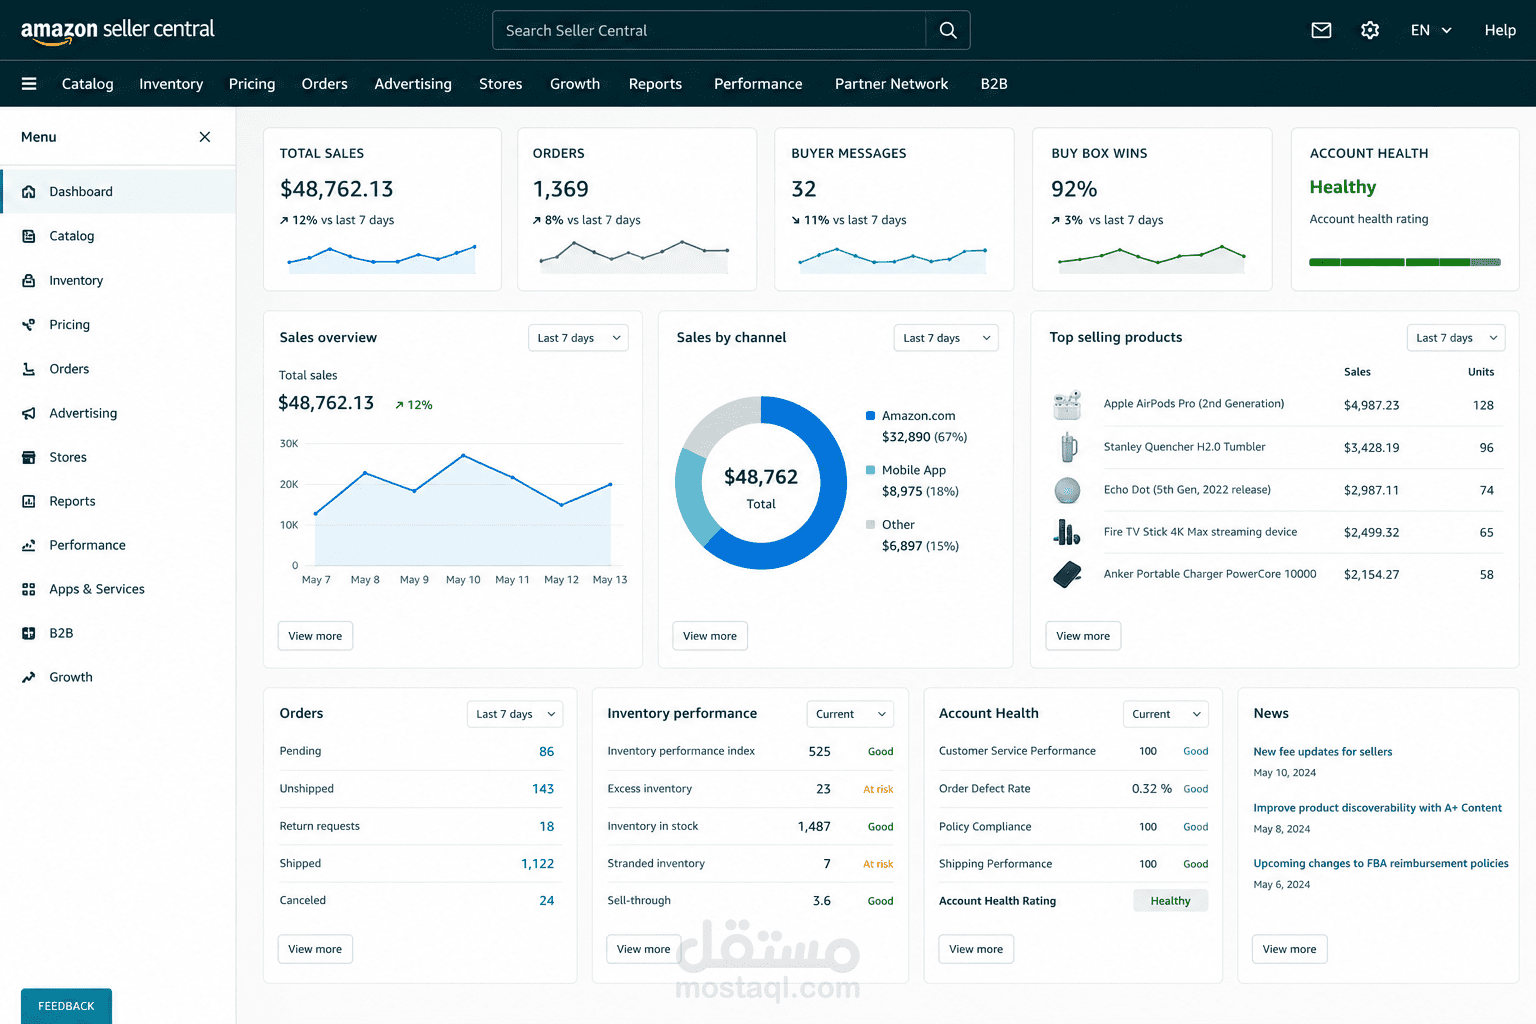Image resolution: width=1536 pixels, height=1024 pixels.
Task: Open the Apple AirPods Pro product thumbnail
Action: (x=1067, y=404)
